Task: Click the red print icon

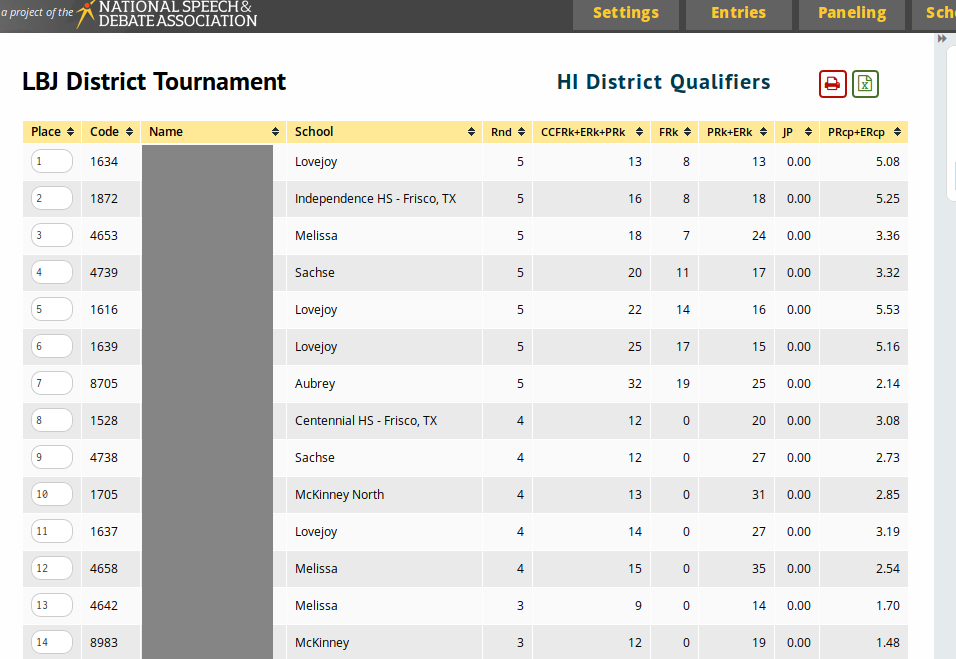Action: click(832, 84)
